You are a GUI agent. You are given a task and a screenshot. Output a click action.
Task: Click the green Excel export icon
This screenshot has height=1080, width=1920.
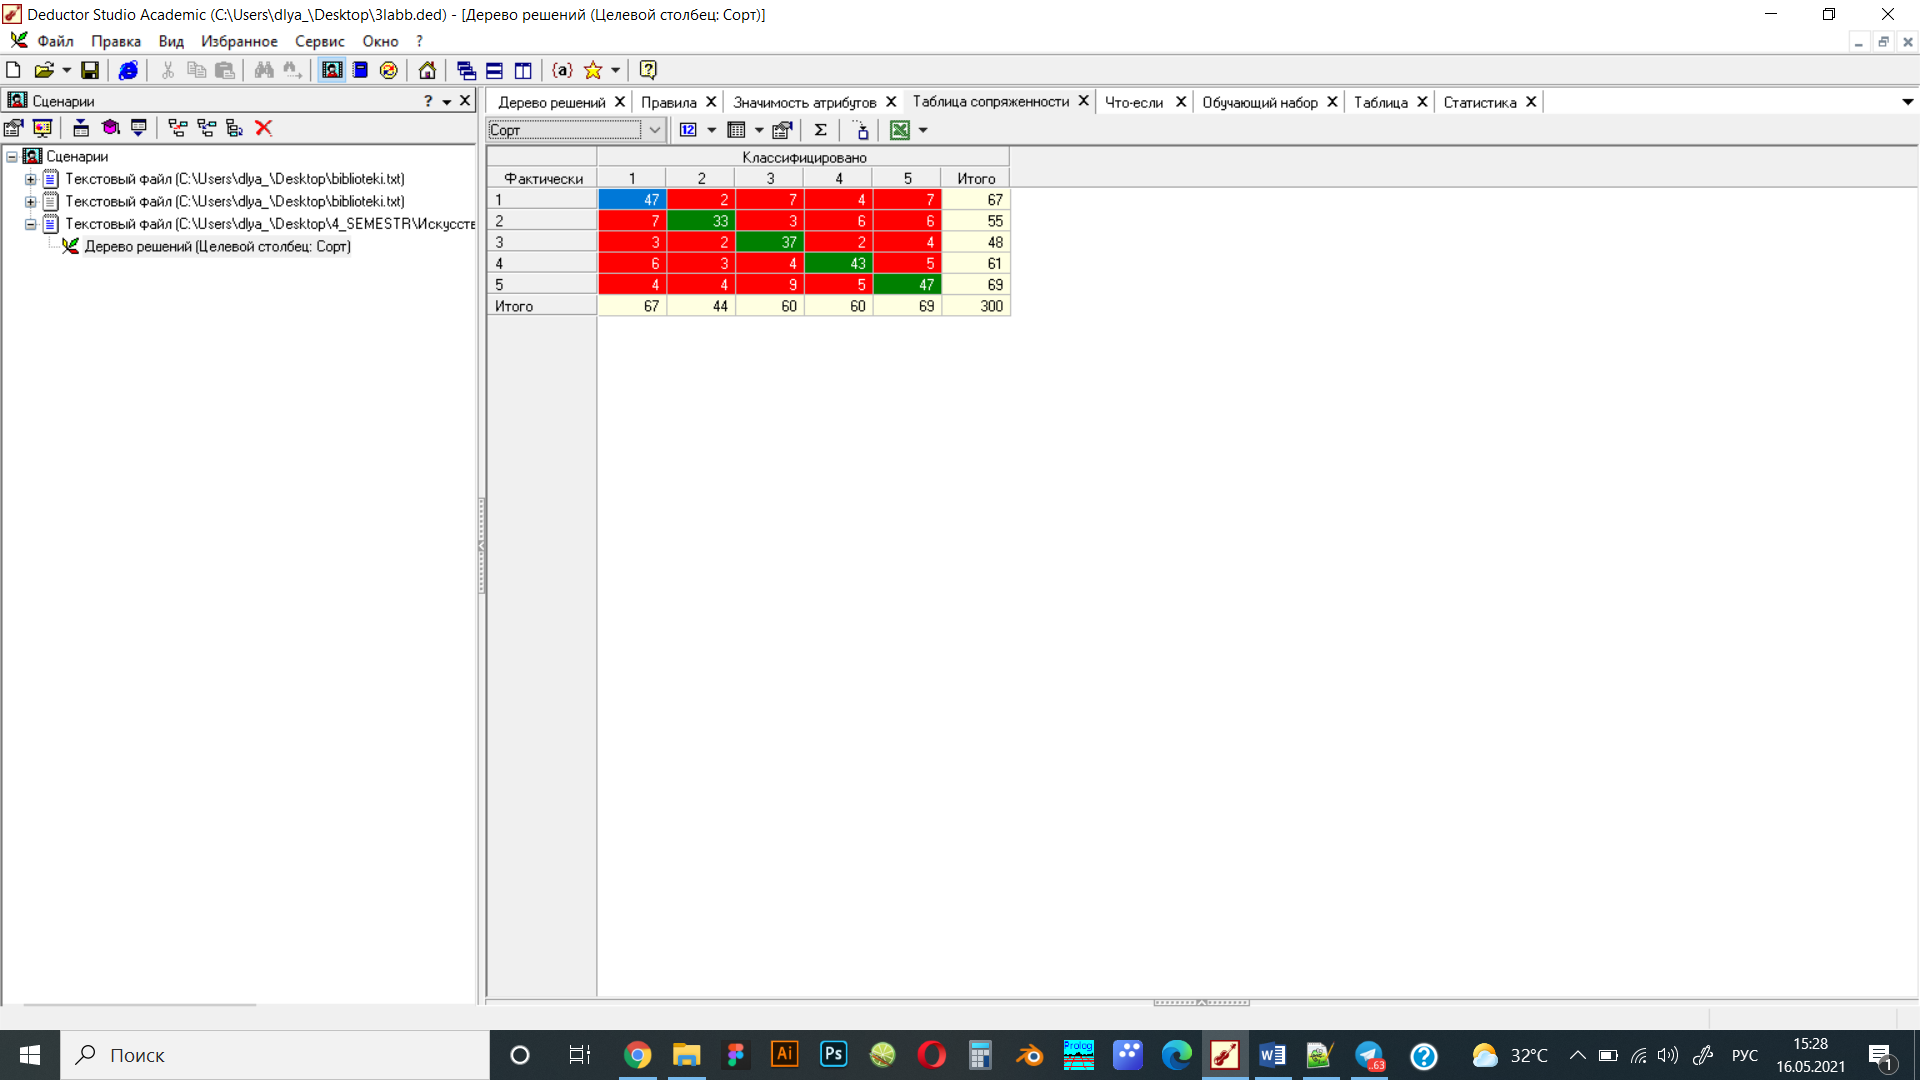(900, 130)
